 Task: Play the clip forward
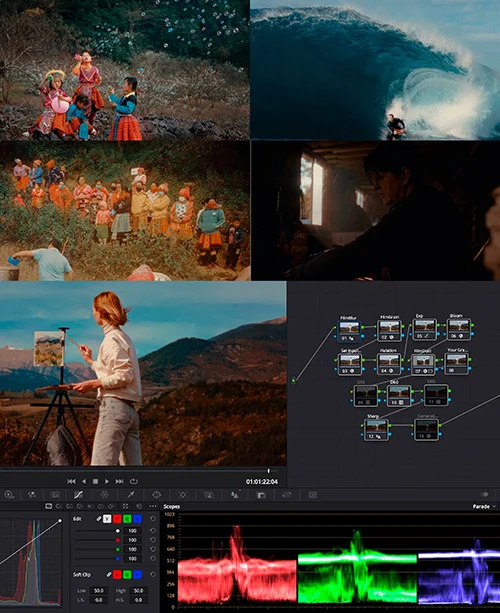pyautogui.click(x=107, y=481)
